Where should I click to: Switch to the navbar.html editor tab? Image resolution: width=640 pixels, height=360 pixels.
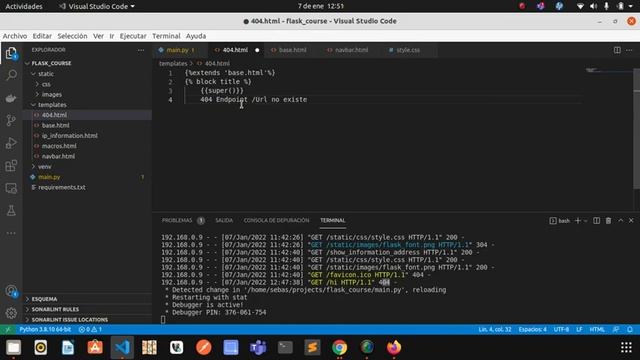point(351,50)
